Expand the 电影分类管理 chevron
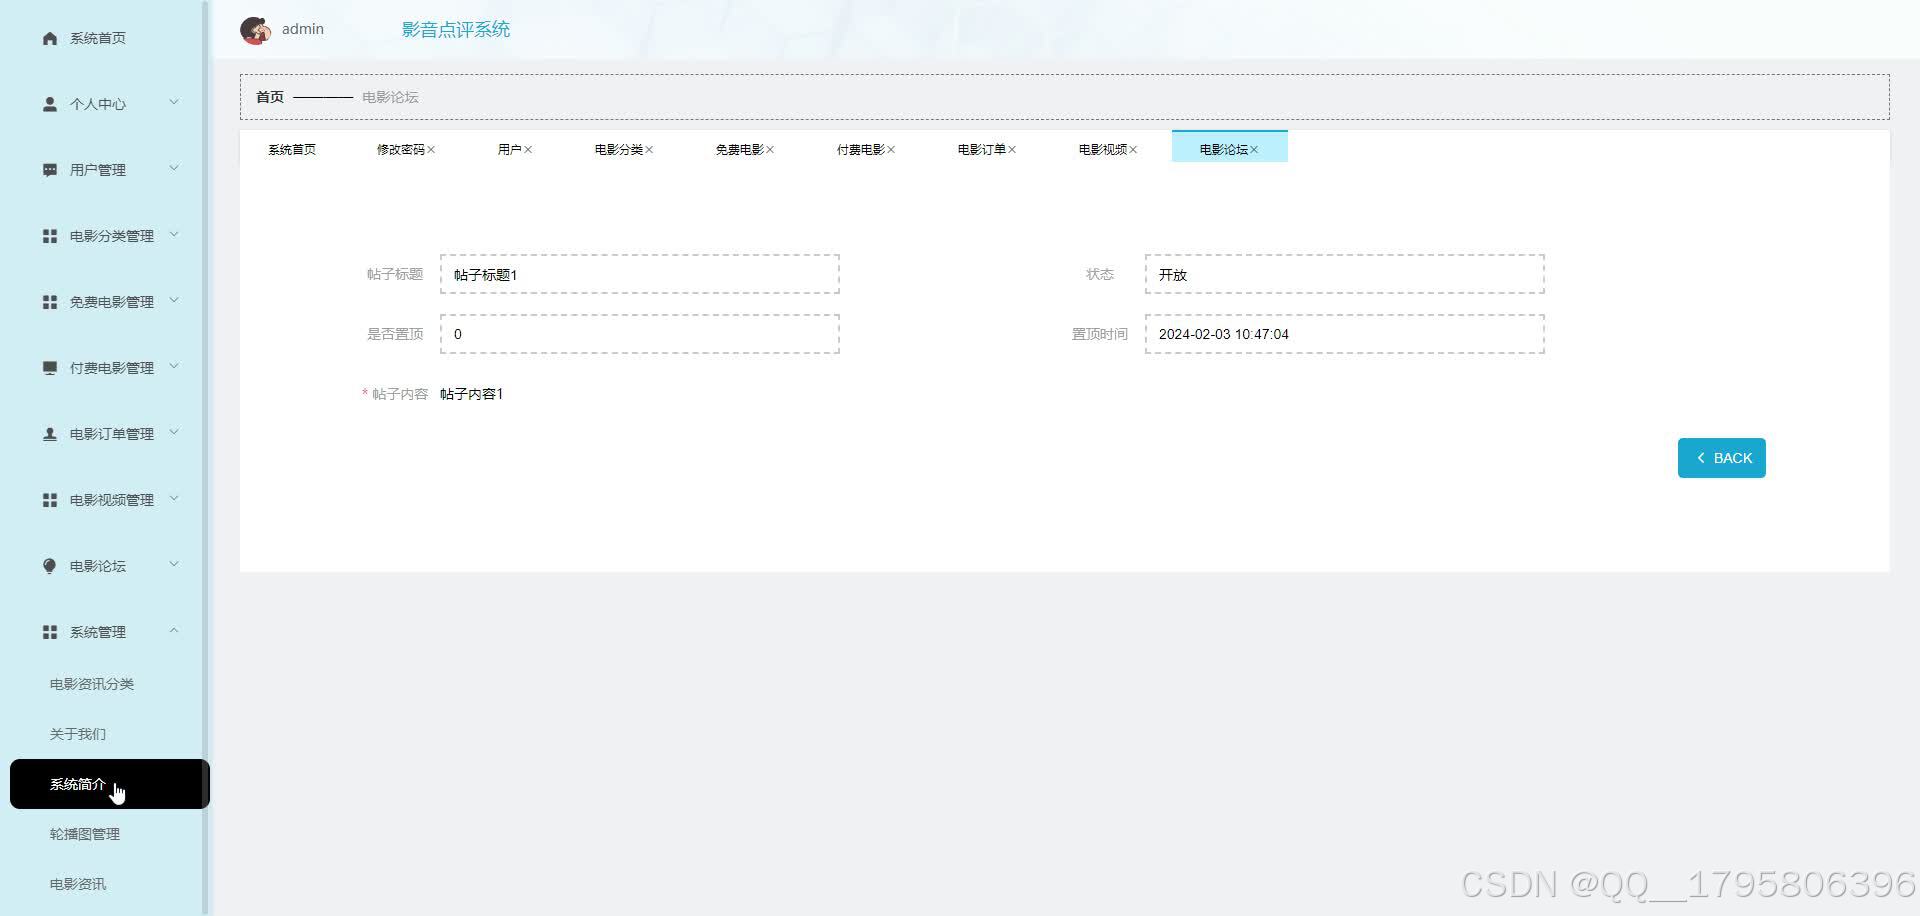 click(174, 234)
